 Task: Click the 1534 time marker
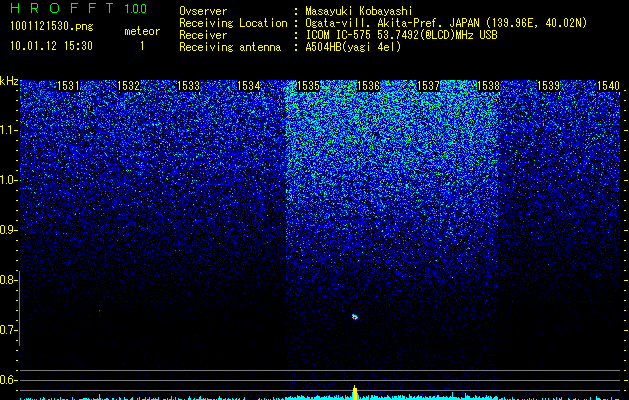[248, 86]
